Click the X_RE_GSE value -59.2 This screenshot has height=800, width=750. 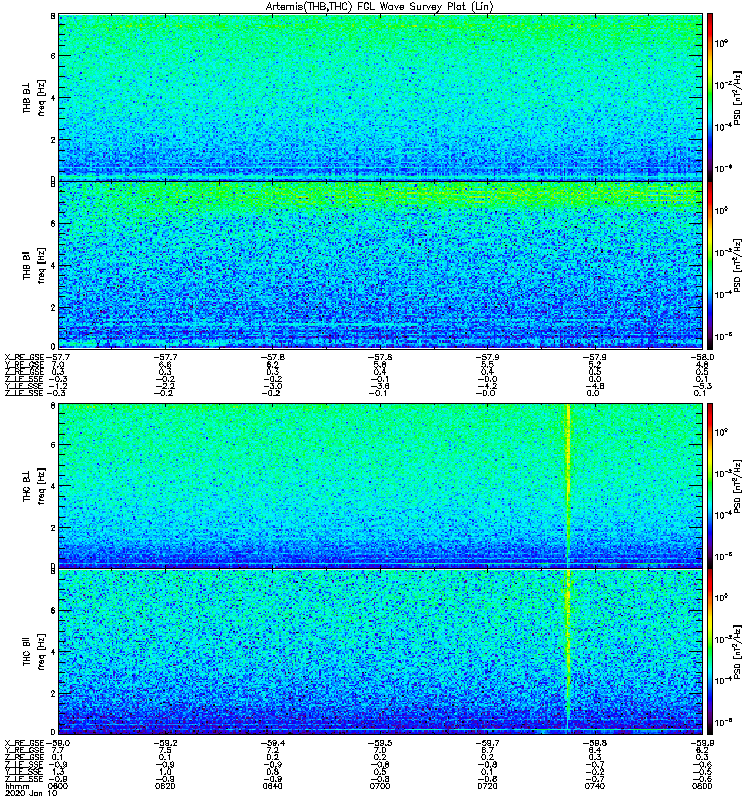tap(165, 743)
